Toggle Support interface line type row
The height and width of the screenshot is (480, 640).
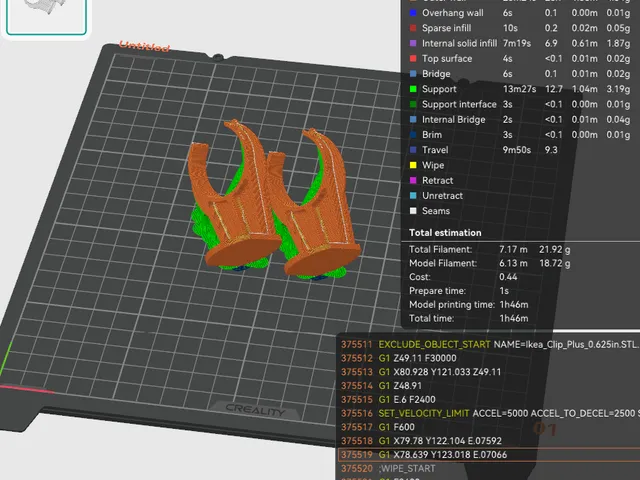tap(520, 104)
